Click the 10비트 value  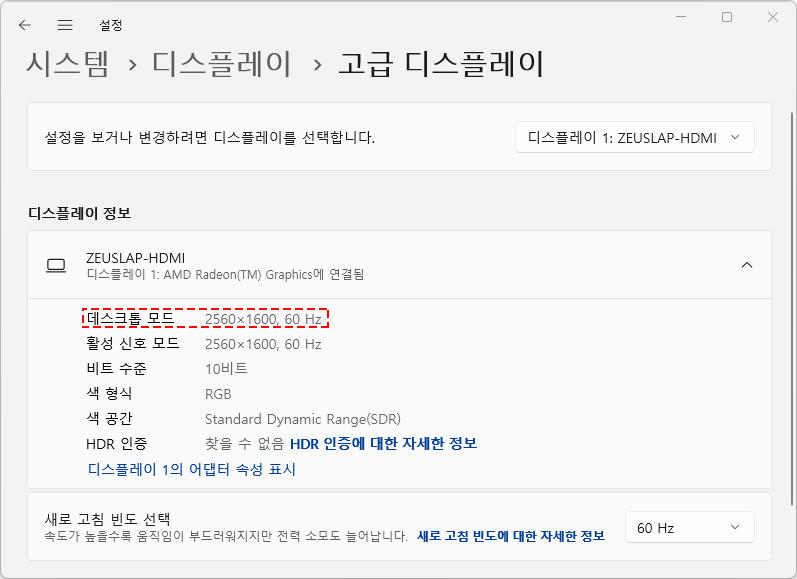pos(226,369)
